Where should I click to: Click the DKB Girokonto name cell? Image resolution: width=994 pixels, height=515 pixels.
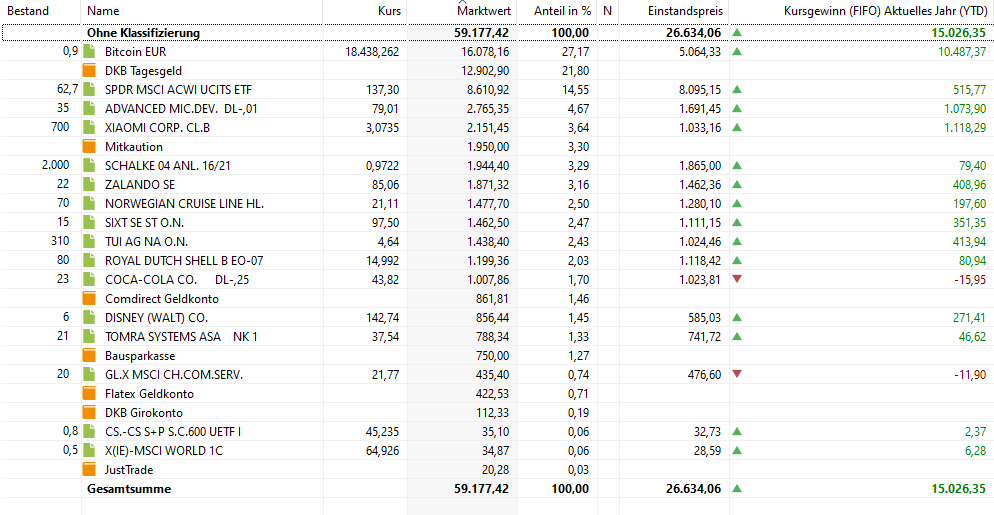(144, 412)
